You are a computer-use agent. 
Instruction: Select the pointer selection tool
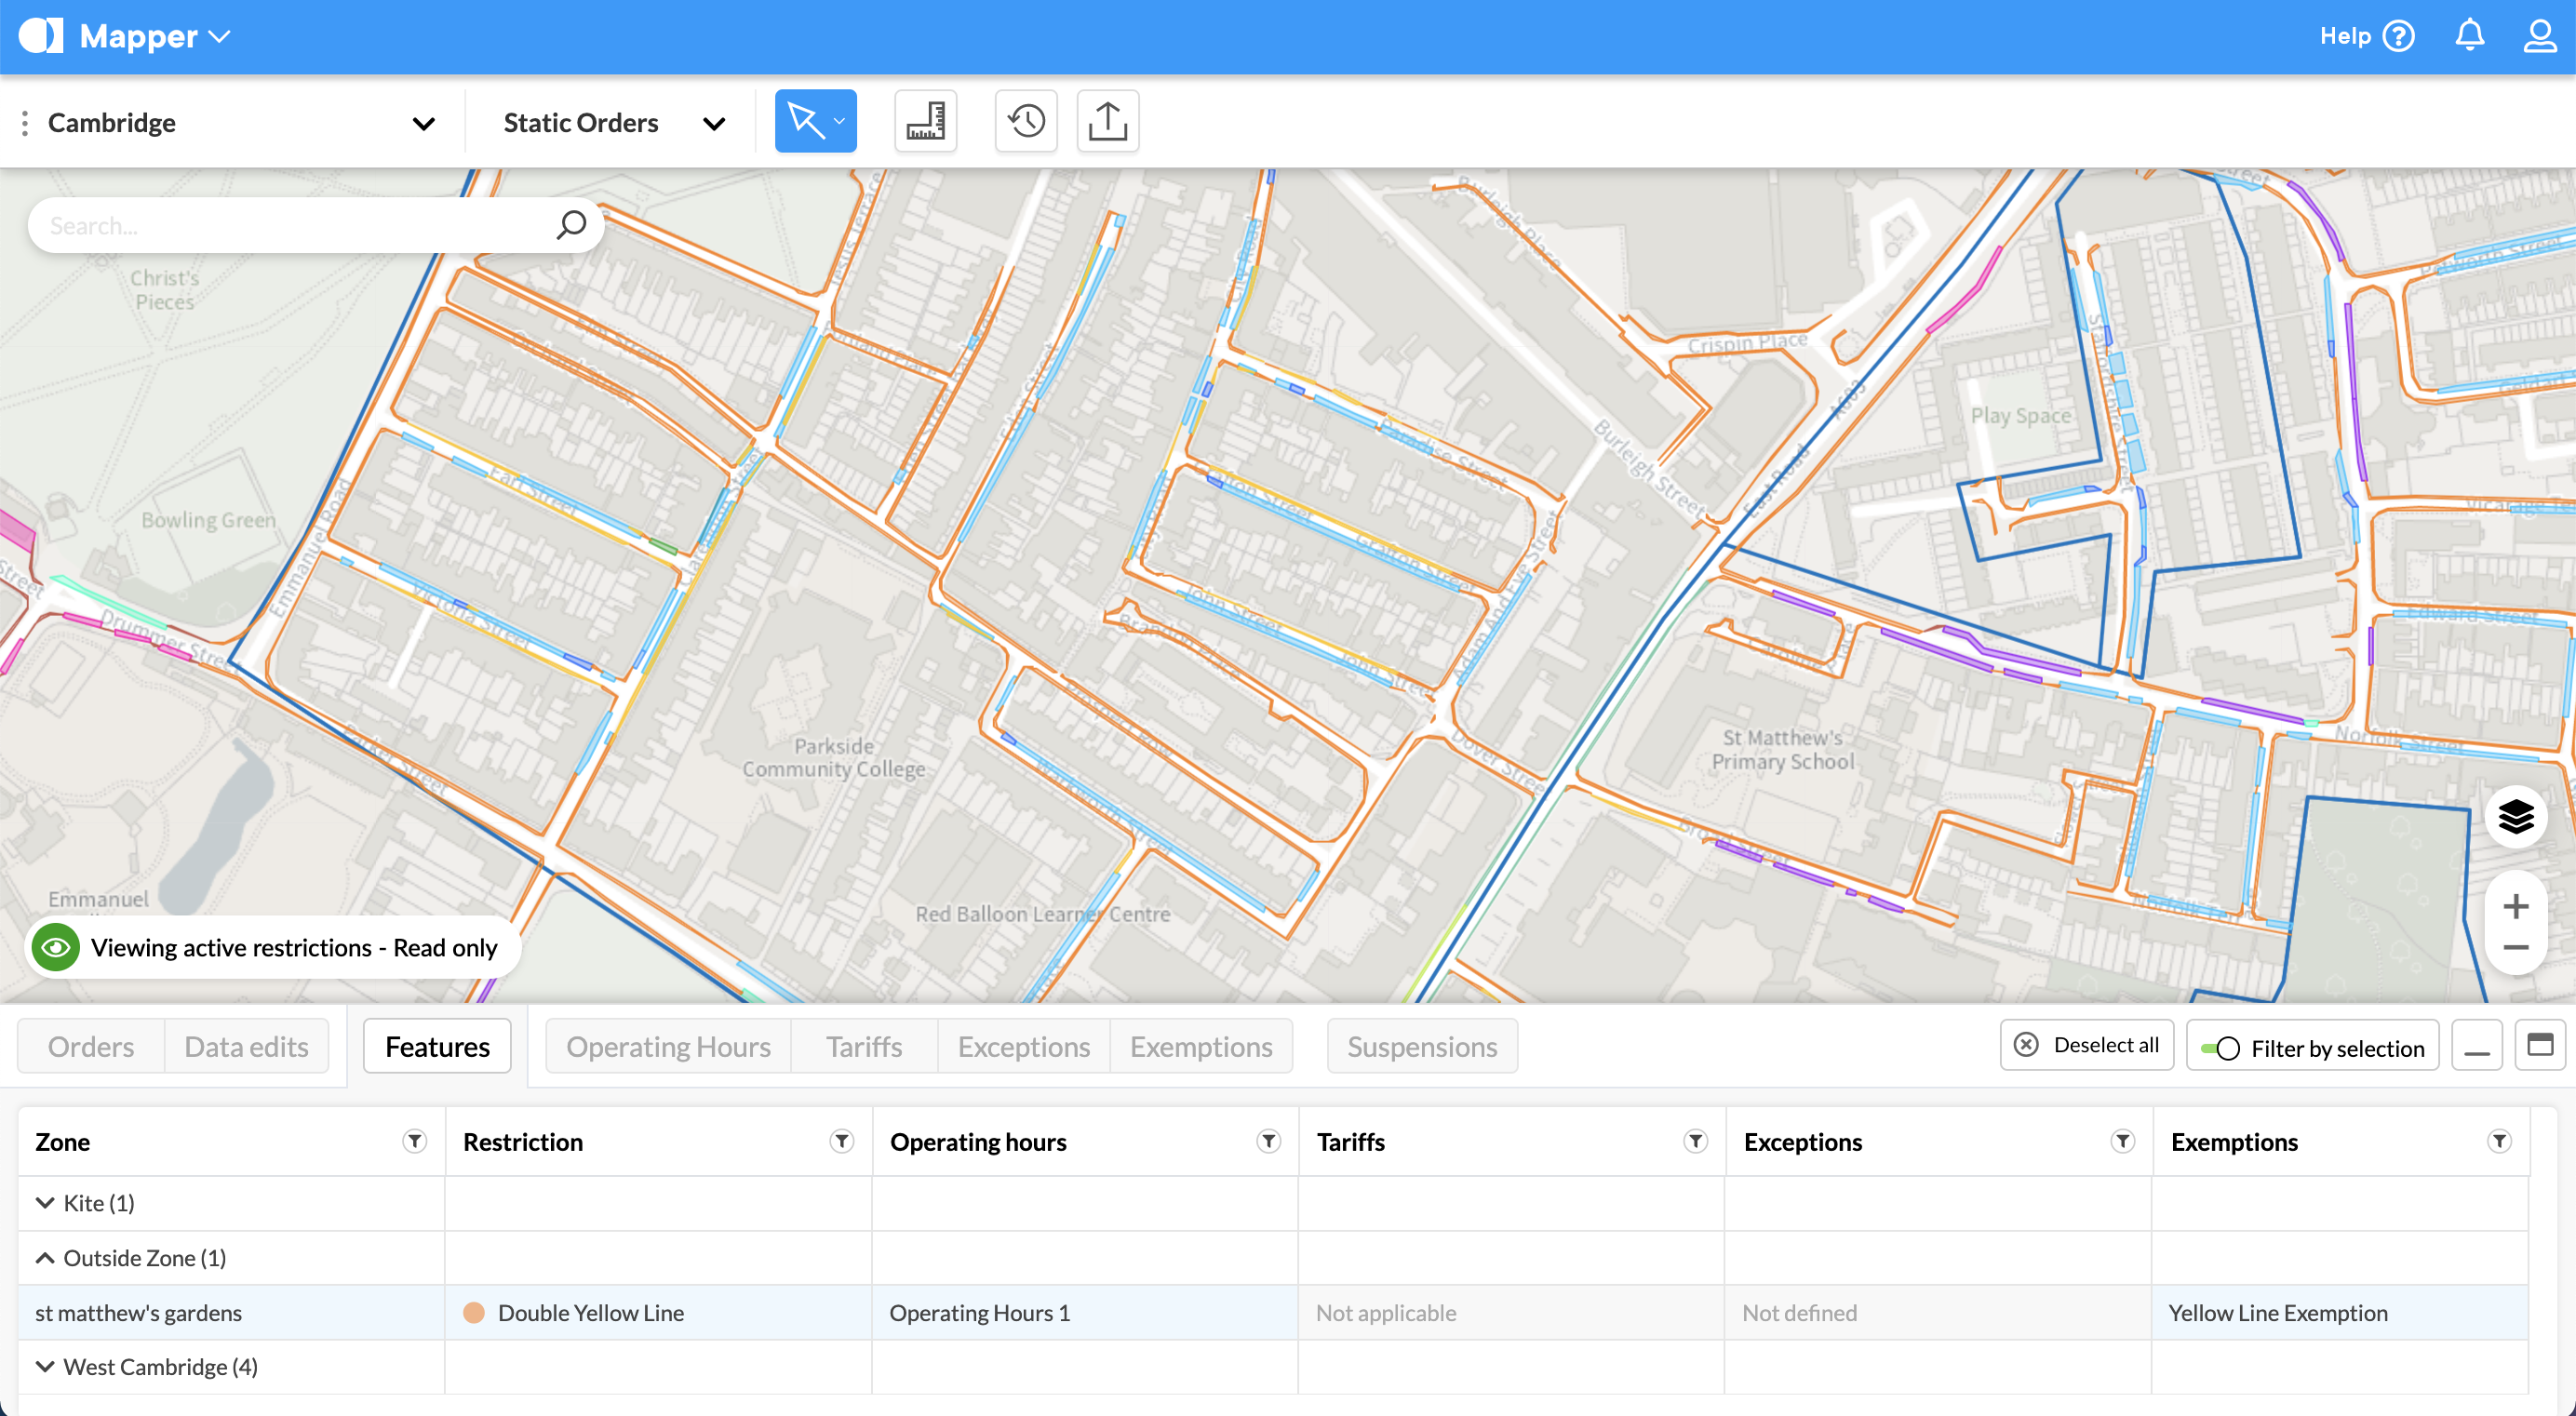(x=805, y=122)
